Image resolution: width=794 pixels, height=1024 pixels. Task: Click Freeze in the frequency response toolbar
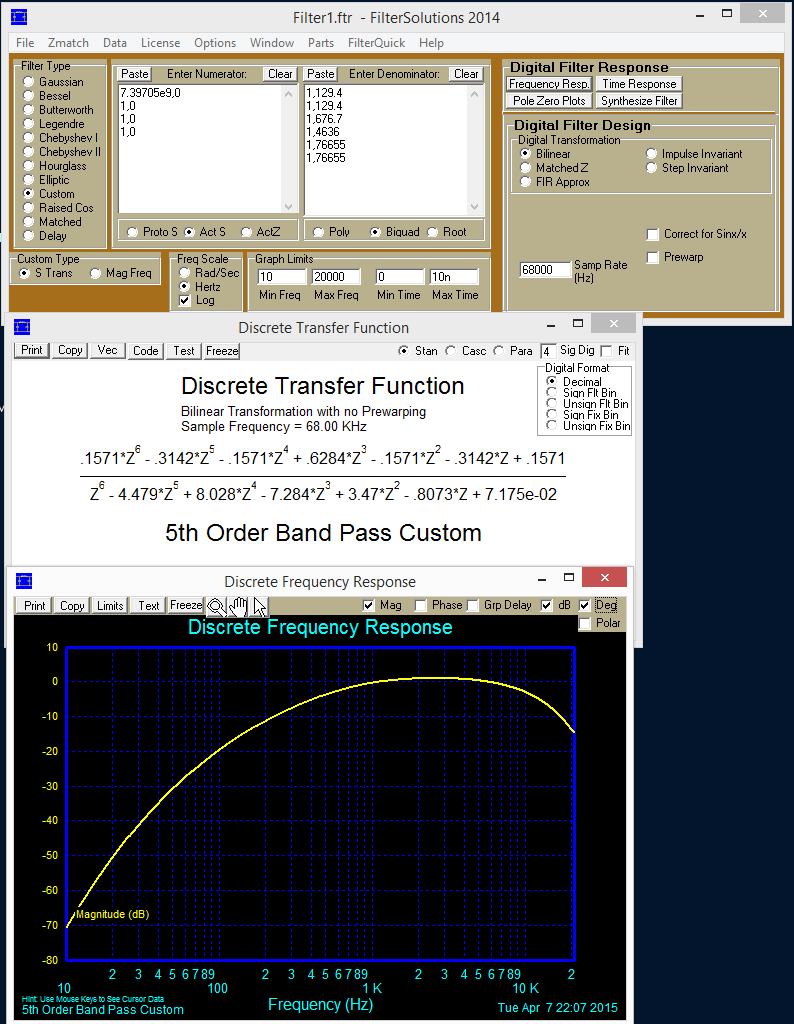point(185,606)
